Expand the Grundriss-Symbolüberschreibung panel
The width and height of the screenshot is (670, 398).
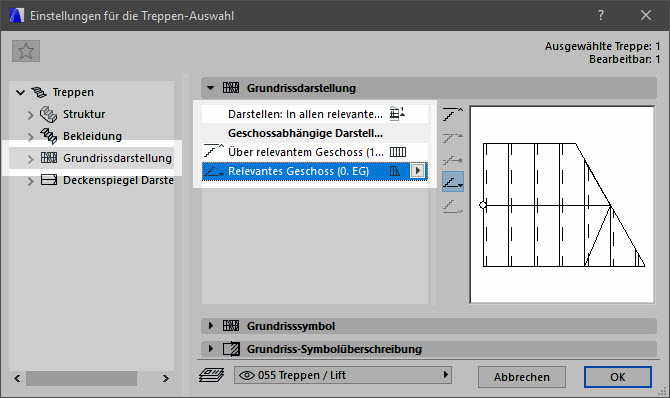pyautogui.click(x=210, y=348)
